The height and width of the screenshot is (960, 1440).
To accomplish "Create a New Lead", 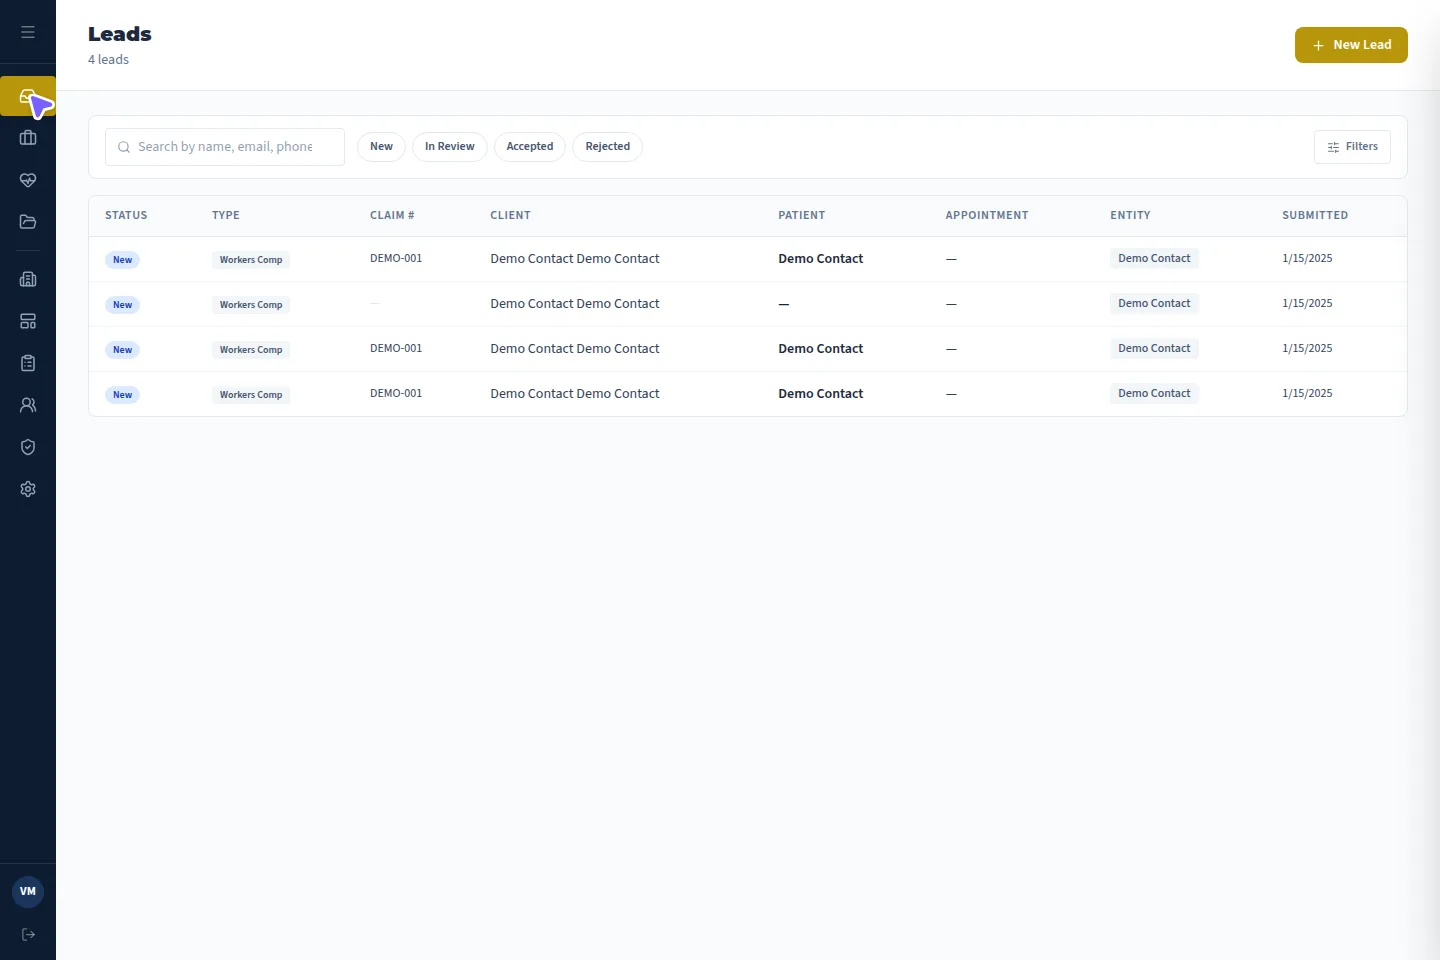I will click(x=1351, y=45).
